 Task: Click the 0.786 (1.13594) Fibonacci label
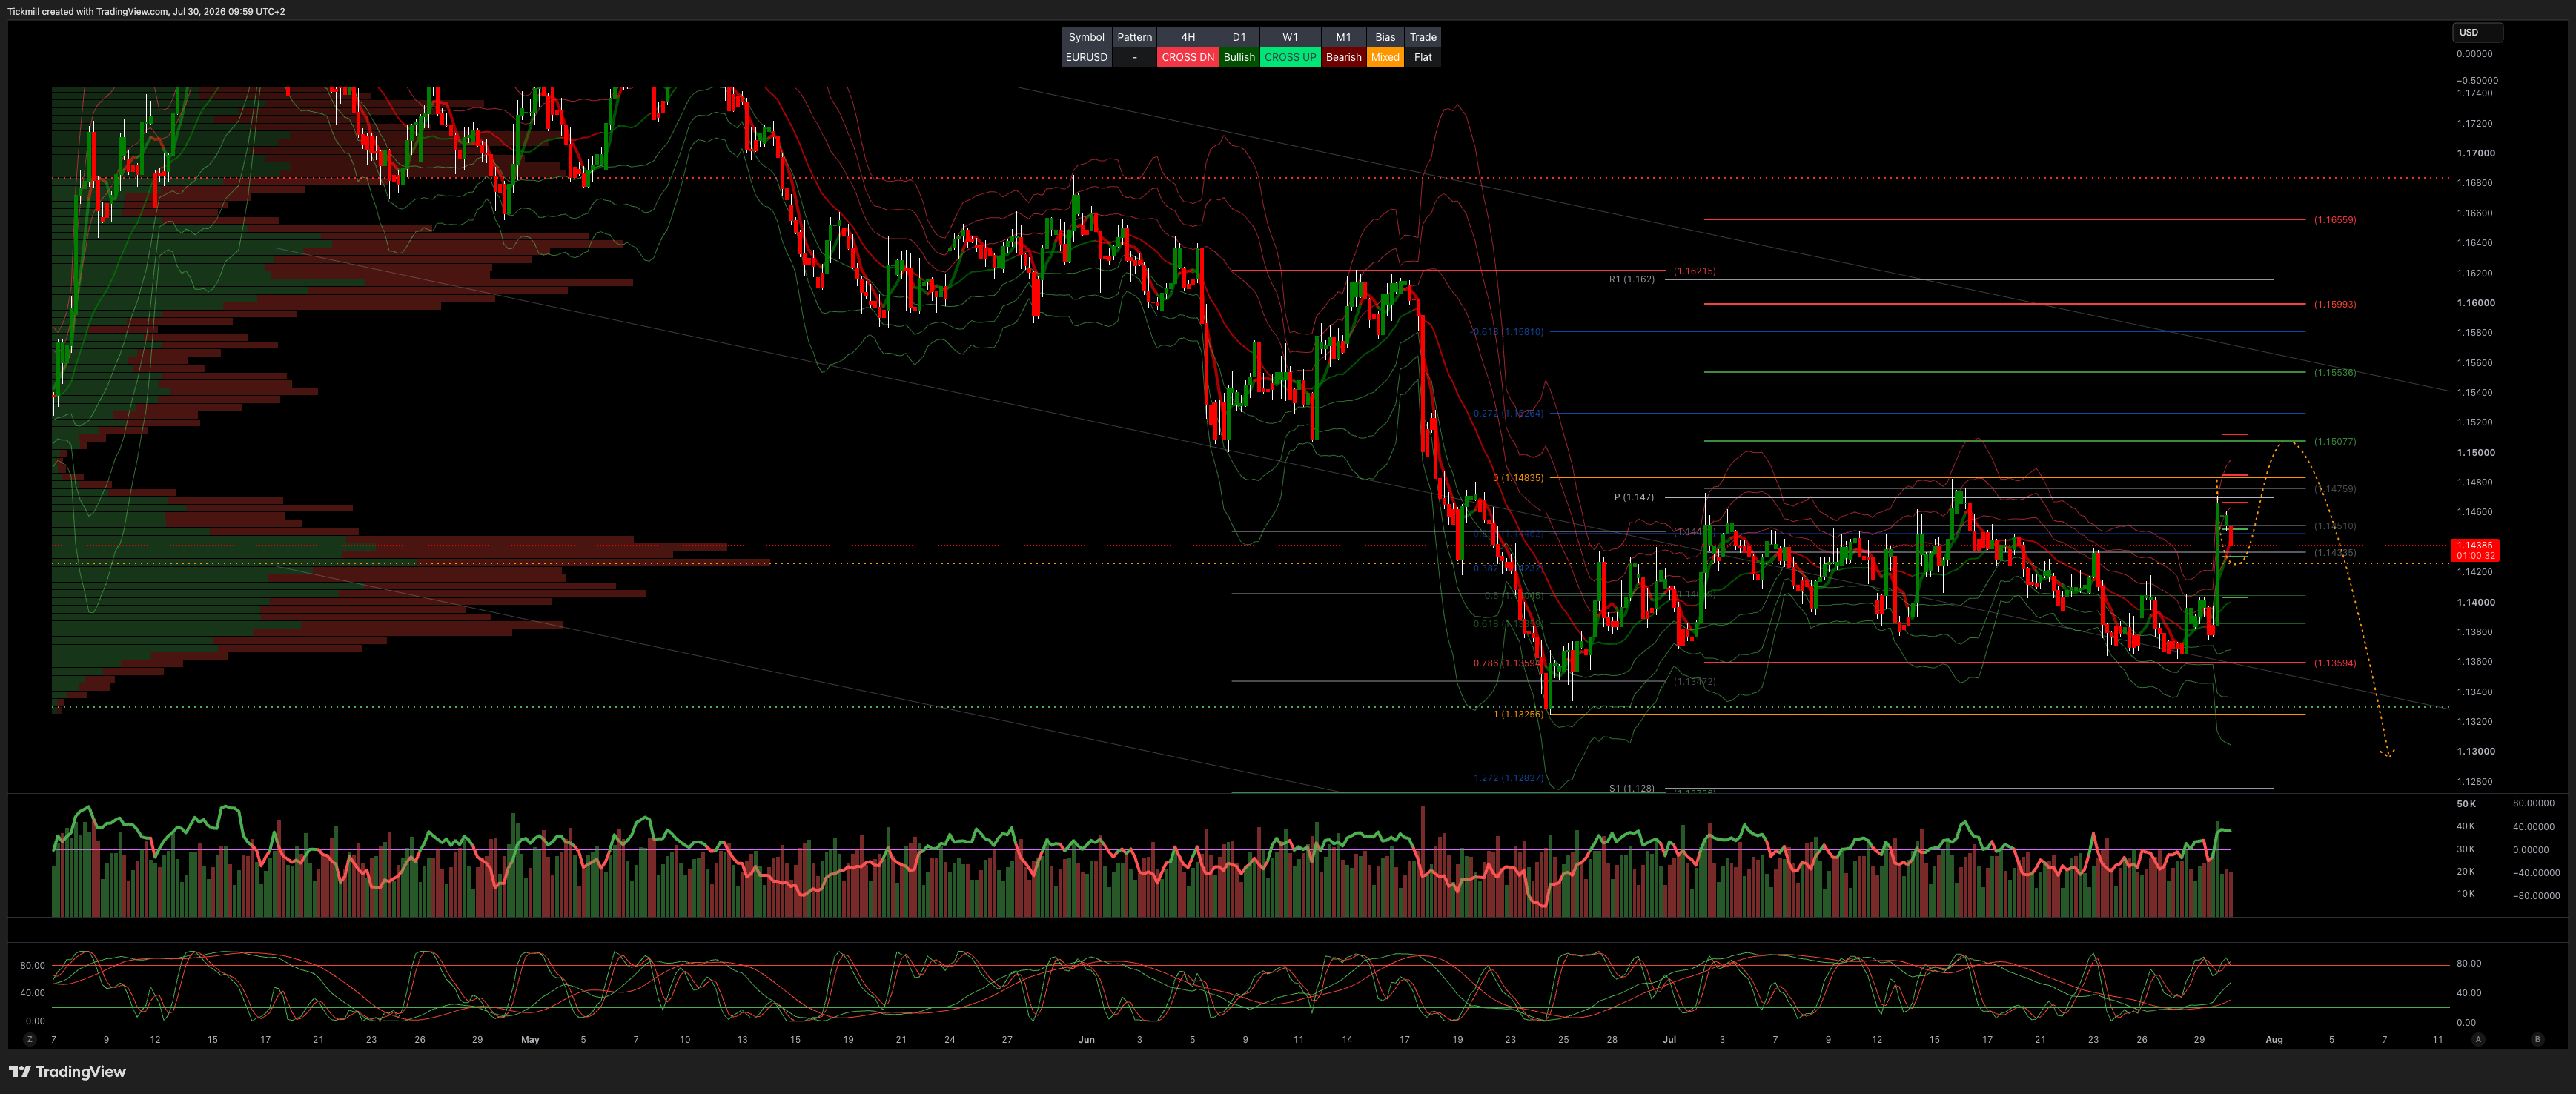tap(1508, 663)
